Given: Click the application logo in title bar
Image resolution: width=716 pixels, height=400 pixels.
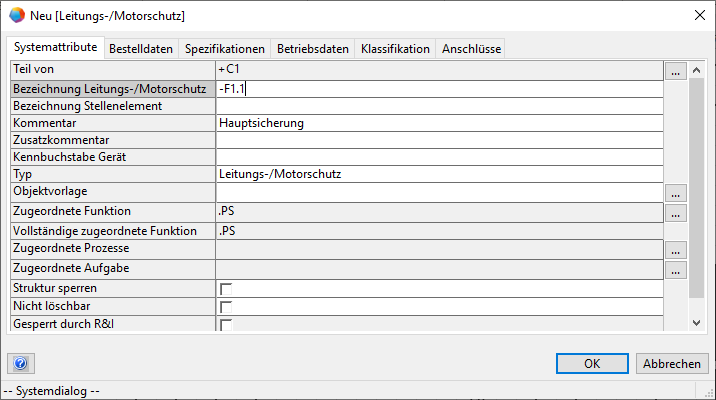Looking at the screenshot, I should pos(16,15).
